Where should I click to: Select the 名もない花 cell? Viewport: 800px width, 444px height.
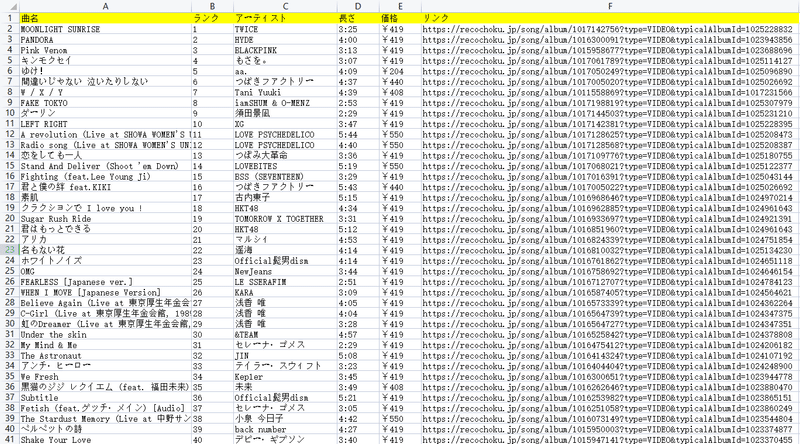click(x=106, y=250)
